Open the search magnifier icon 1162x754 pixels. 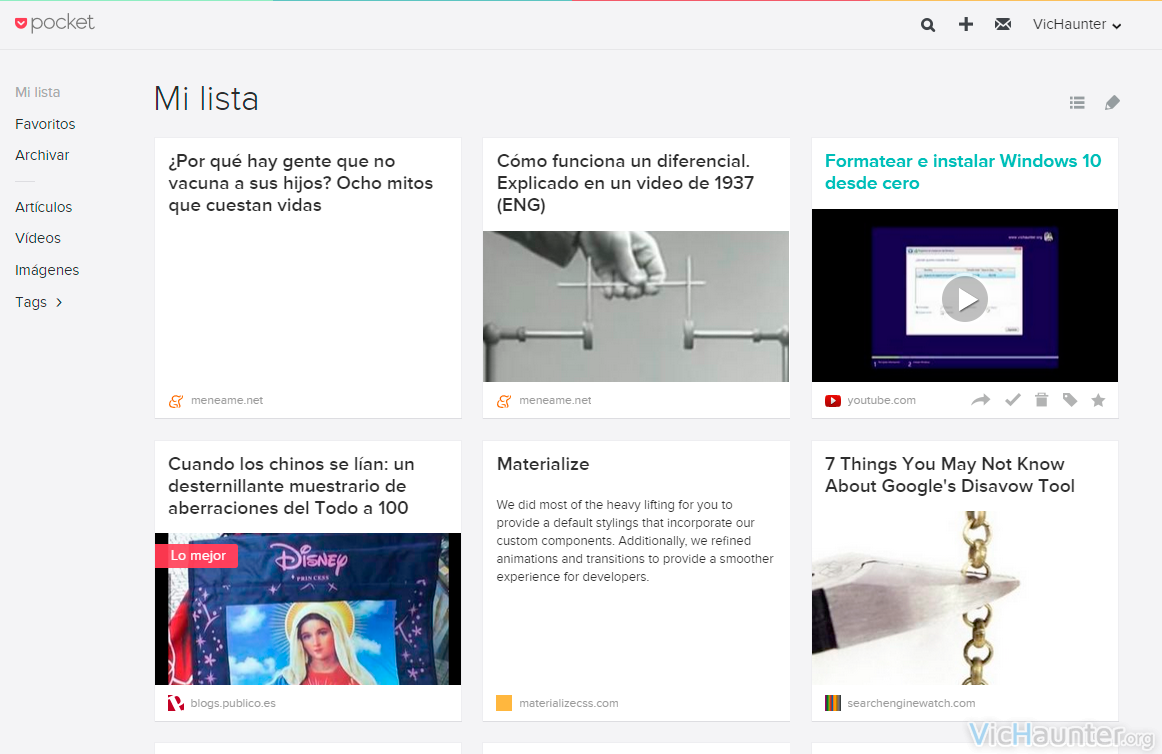coord(928,25)
